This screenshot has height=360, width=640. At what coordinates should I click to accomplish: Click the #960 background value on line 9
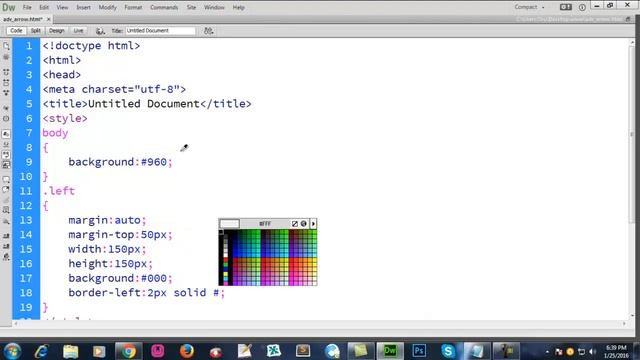click(x=154, y=162)
